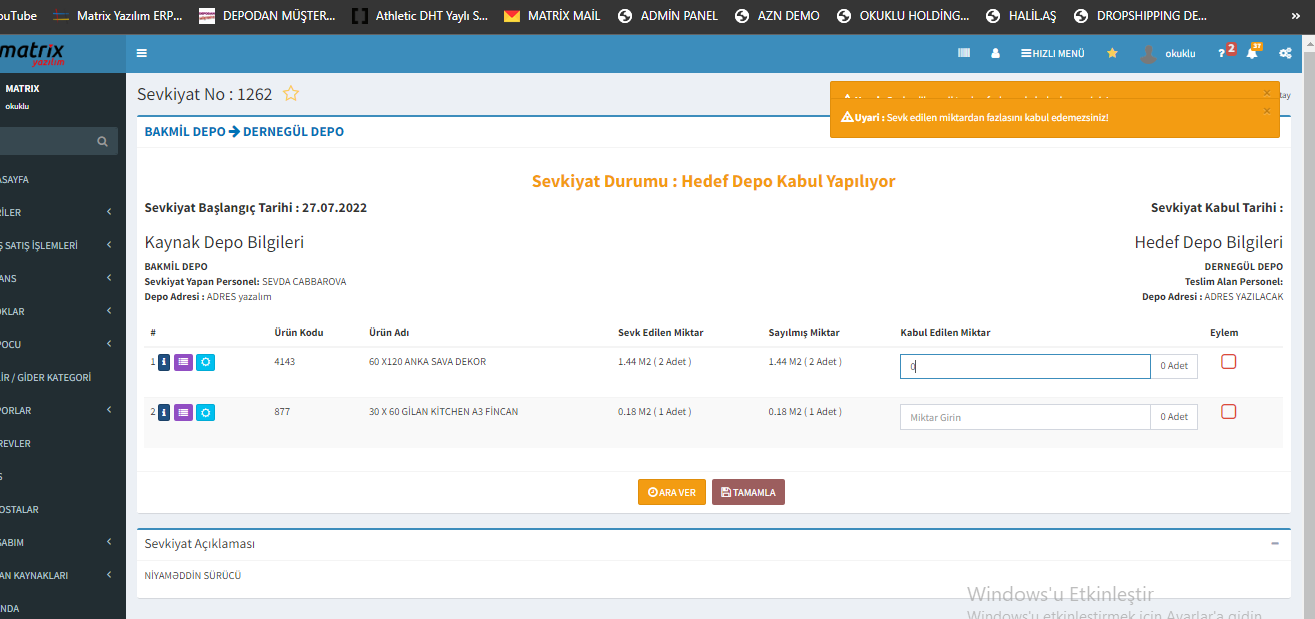This screenshot has height=619, width=1315.
Task: Favorite Sevkiyat No 1262 with star outline
Action: point(291,94)
